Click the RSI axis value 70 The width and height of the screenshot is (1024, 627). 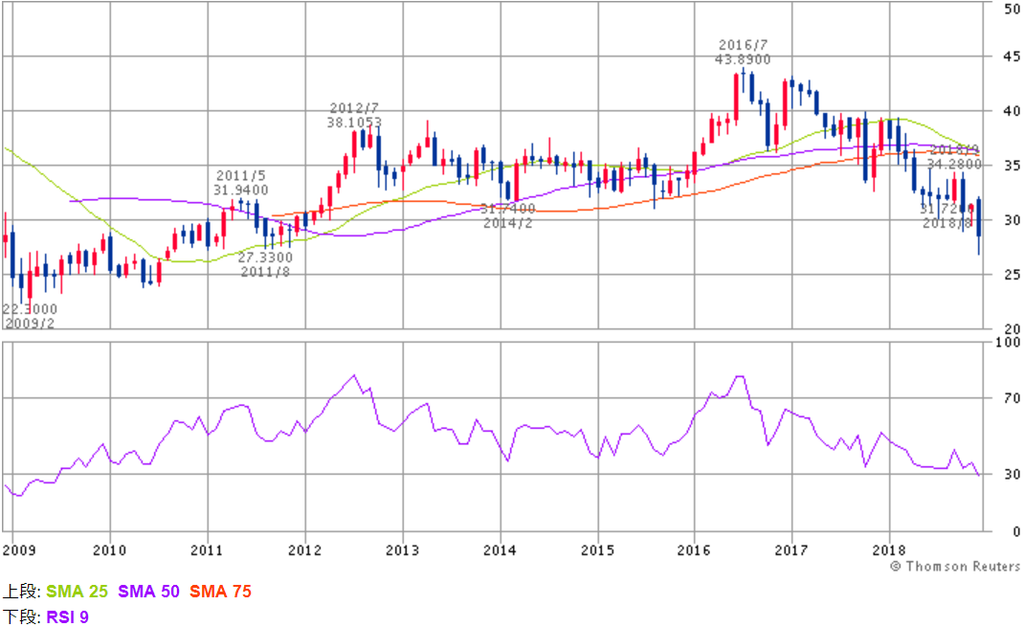(1012, 398)
